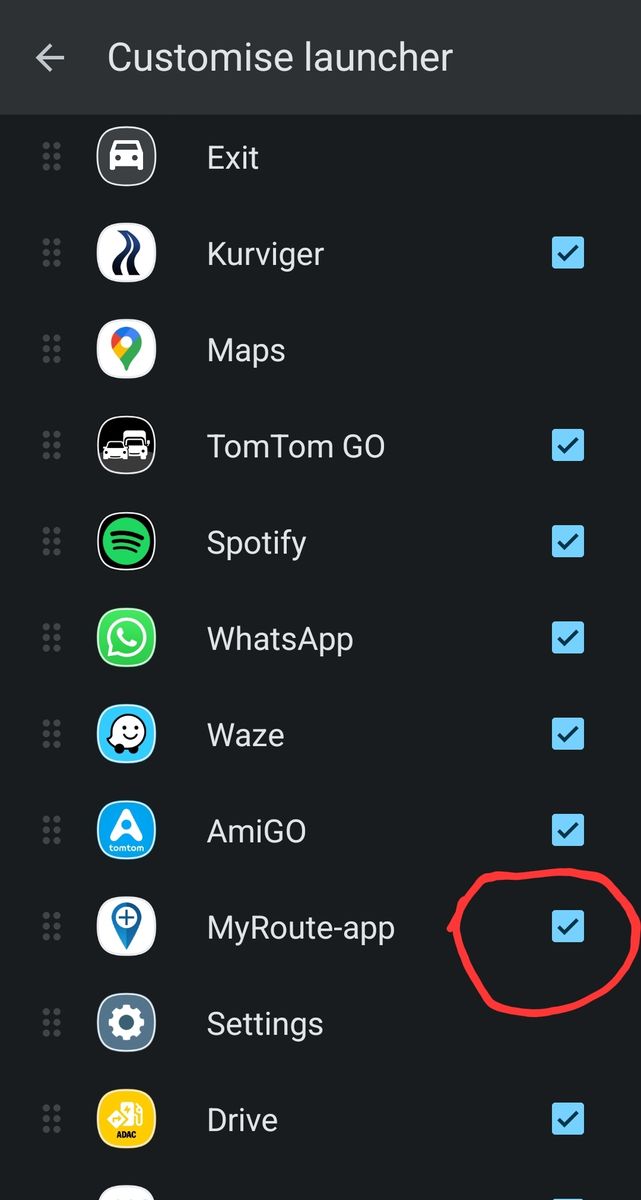The height and width of the screenshot is (1200, 641).
Task: Tap the MyRoute-app pin icon
Action: pyautogui.click(x=126, y=927)
